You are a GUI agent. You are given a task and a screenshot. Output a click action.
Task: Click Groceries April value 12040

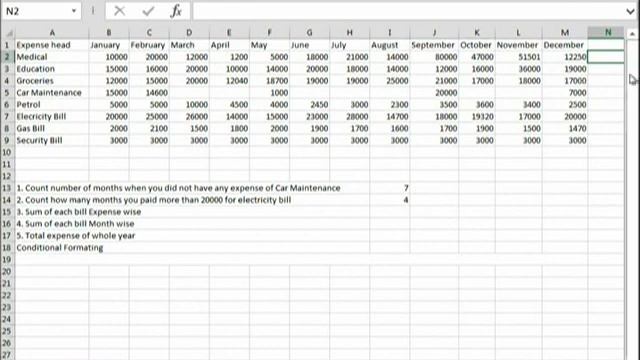click(x=229, y=81)
